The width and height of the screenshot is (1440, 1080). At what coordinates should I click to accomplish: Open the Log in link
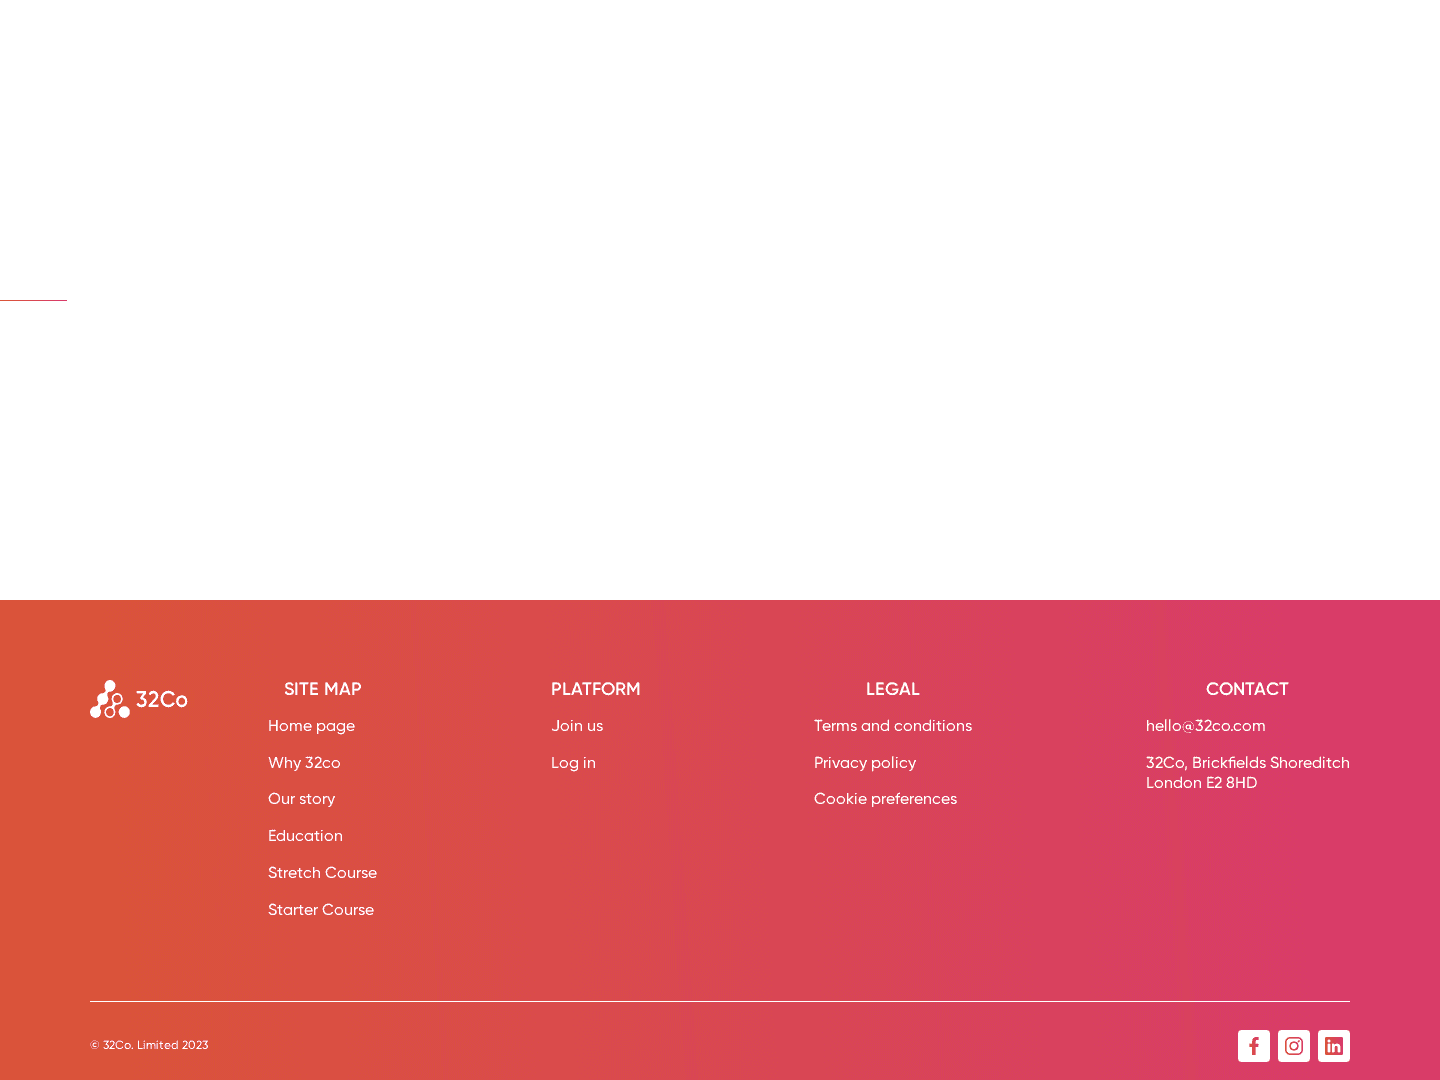pyautogui.click(x=573, y=763)
